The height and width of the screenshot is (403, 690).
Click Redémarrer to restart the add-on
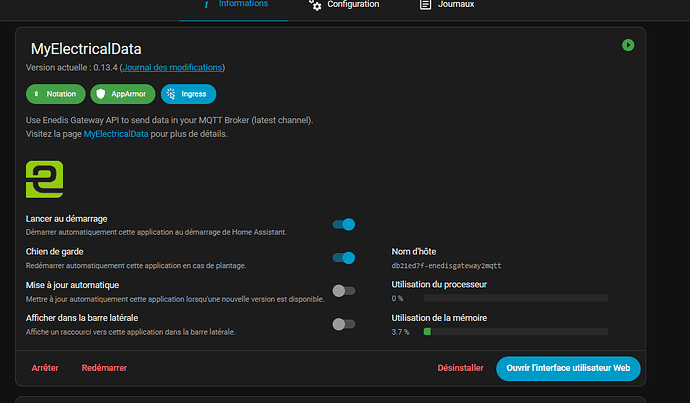tap(104, 368)
